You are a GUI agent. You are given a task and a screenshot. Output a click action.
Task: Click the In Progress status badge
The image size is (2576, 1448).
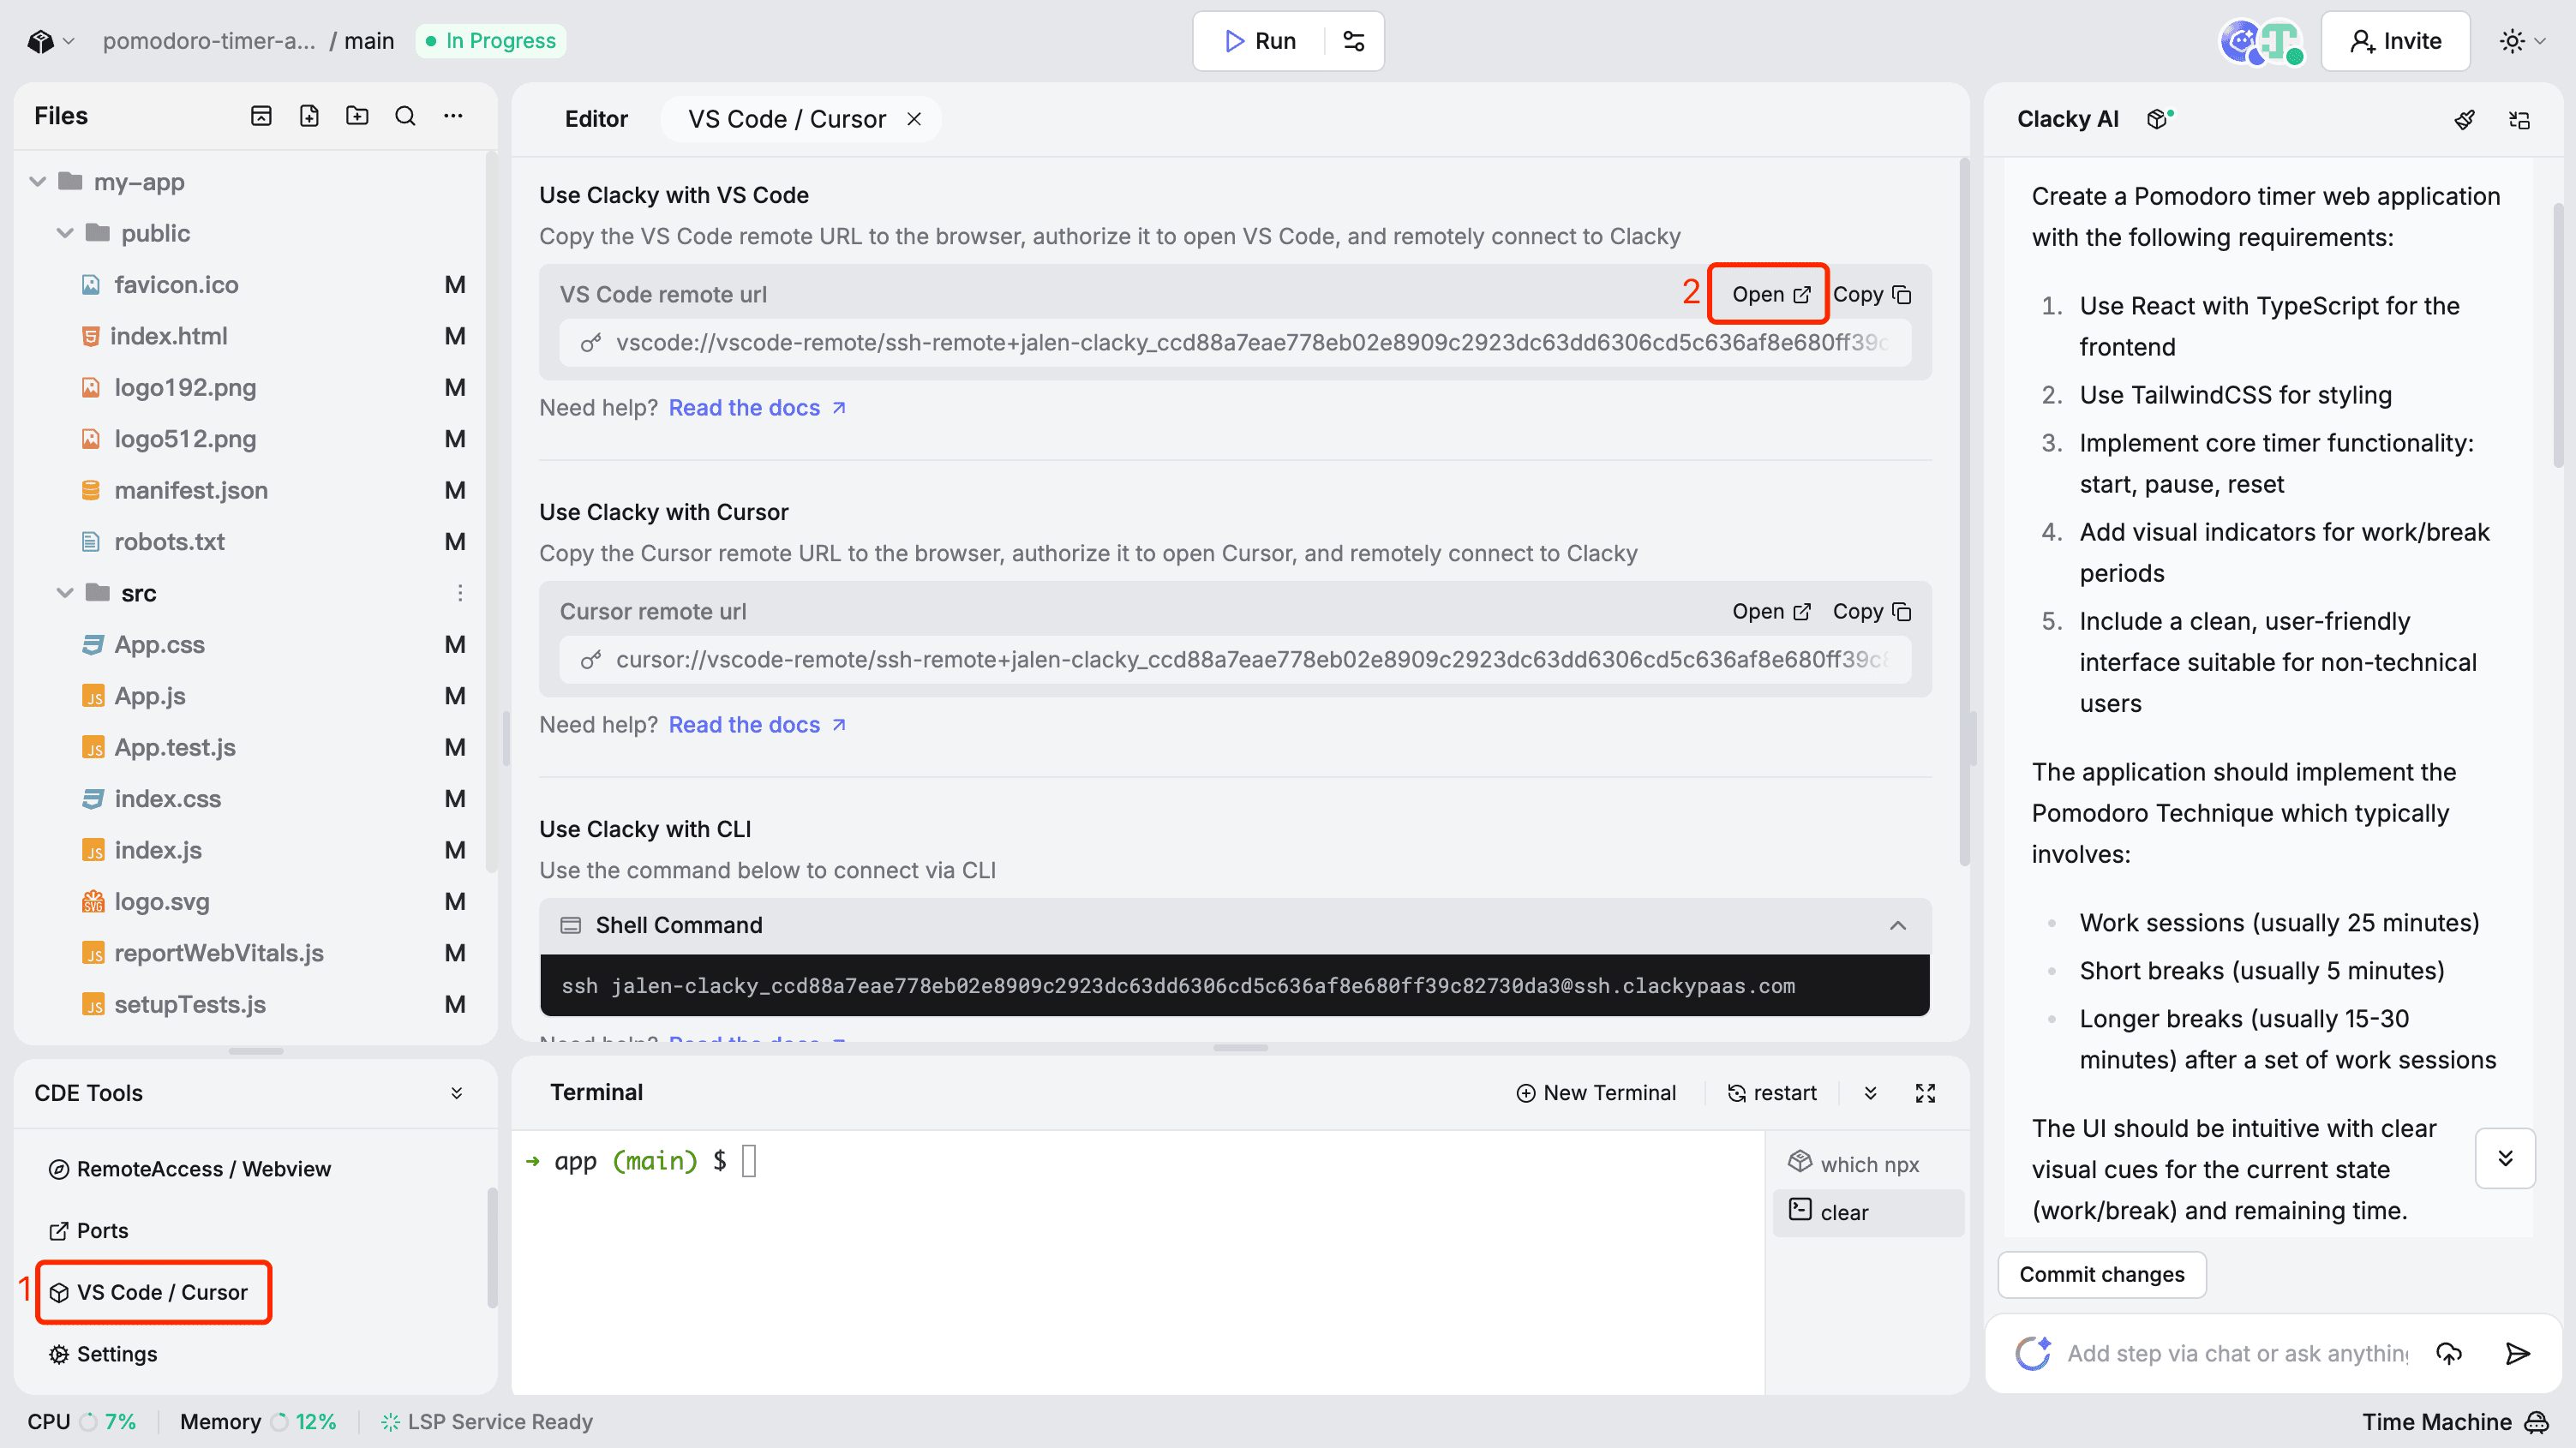(x=490, y=41)
